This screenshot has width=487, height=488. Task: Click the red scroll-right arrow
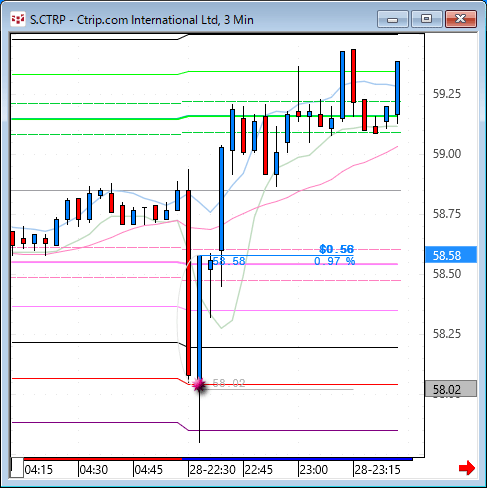(x=467, y=468)
